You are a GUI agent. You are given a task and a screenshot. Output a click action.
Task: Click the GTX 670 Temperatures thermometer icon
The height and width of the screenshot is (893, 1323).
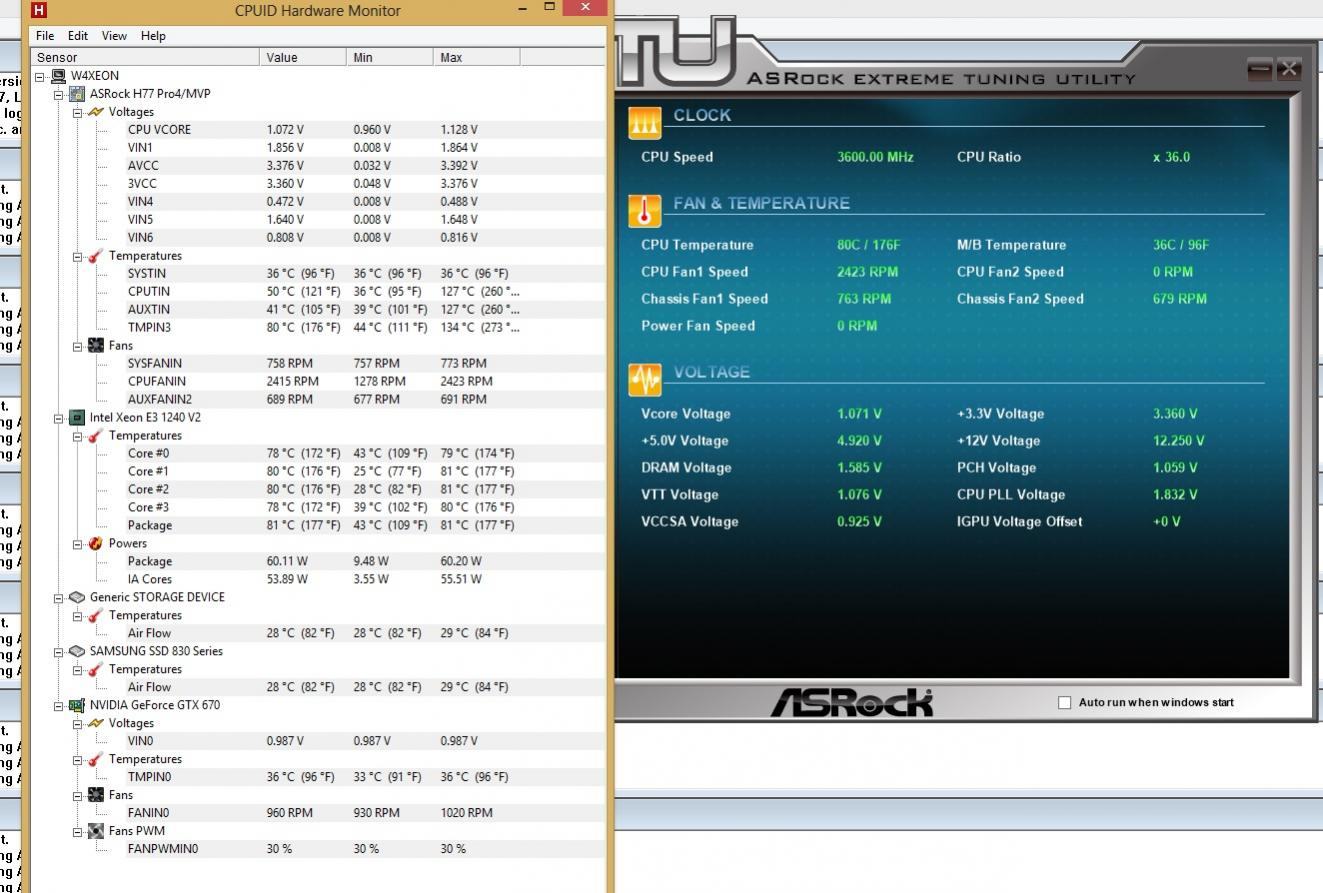[96, 759]
